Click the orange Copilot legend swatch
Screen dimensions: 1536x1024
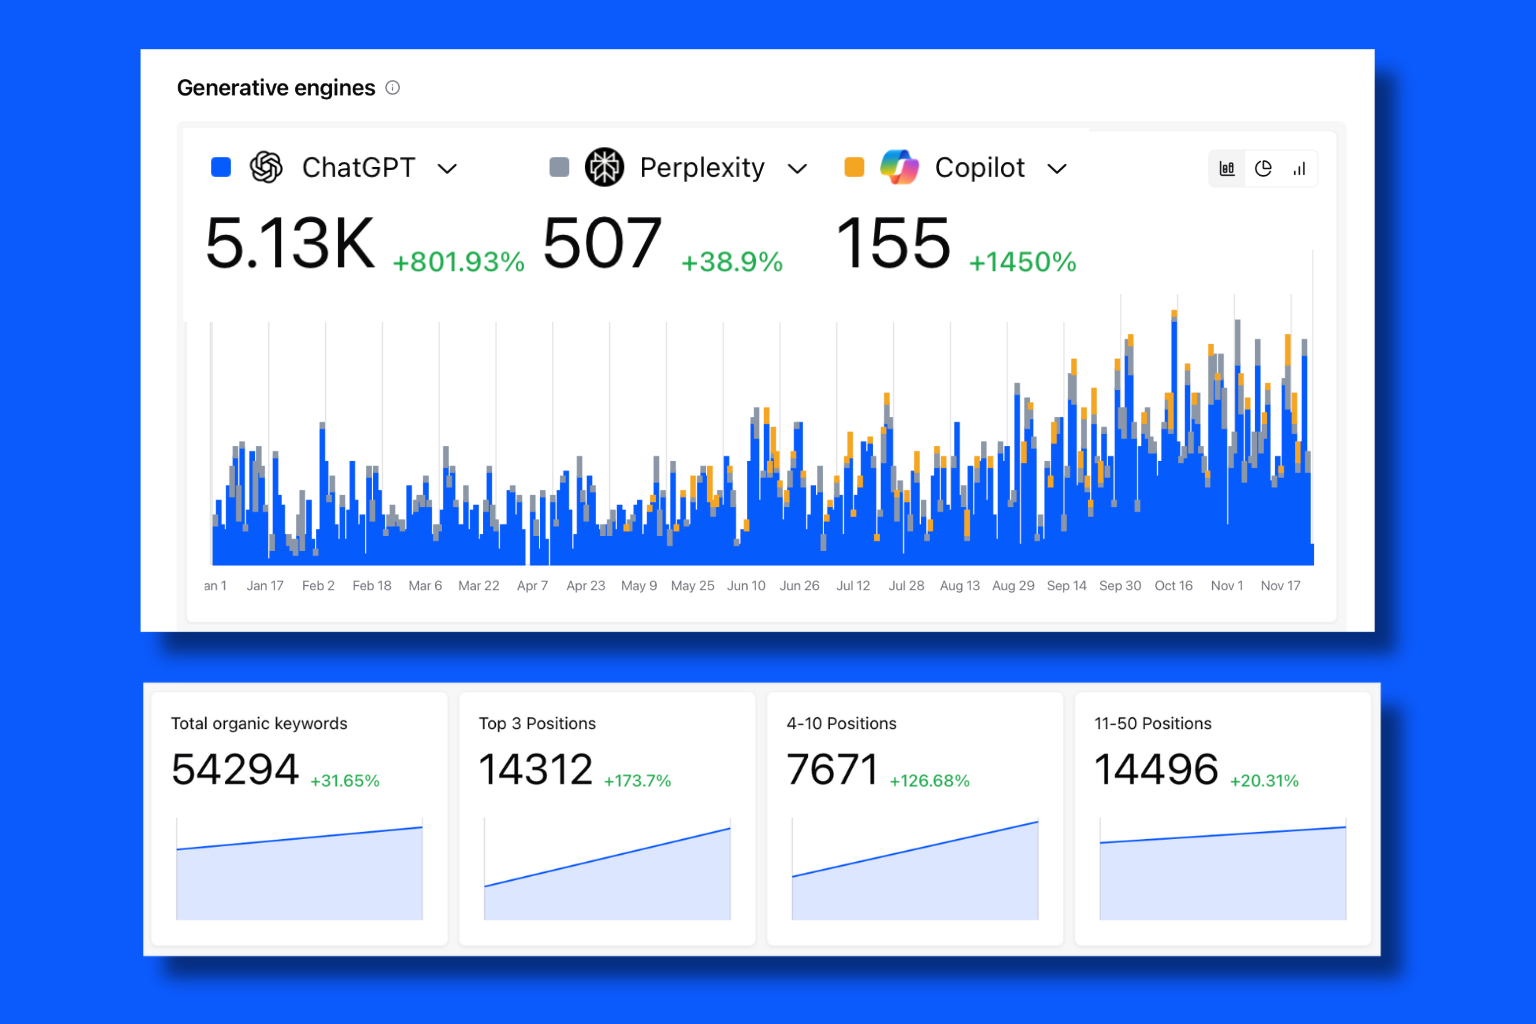click(854, 167)
